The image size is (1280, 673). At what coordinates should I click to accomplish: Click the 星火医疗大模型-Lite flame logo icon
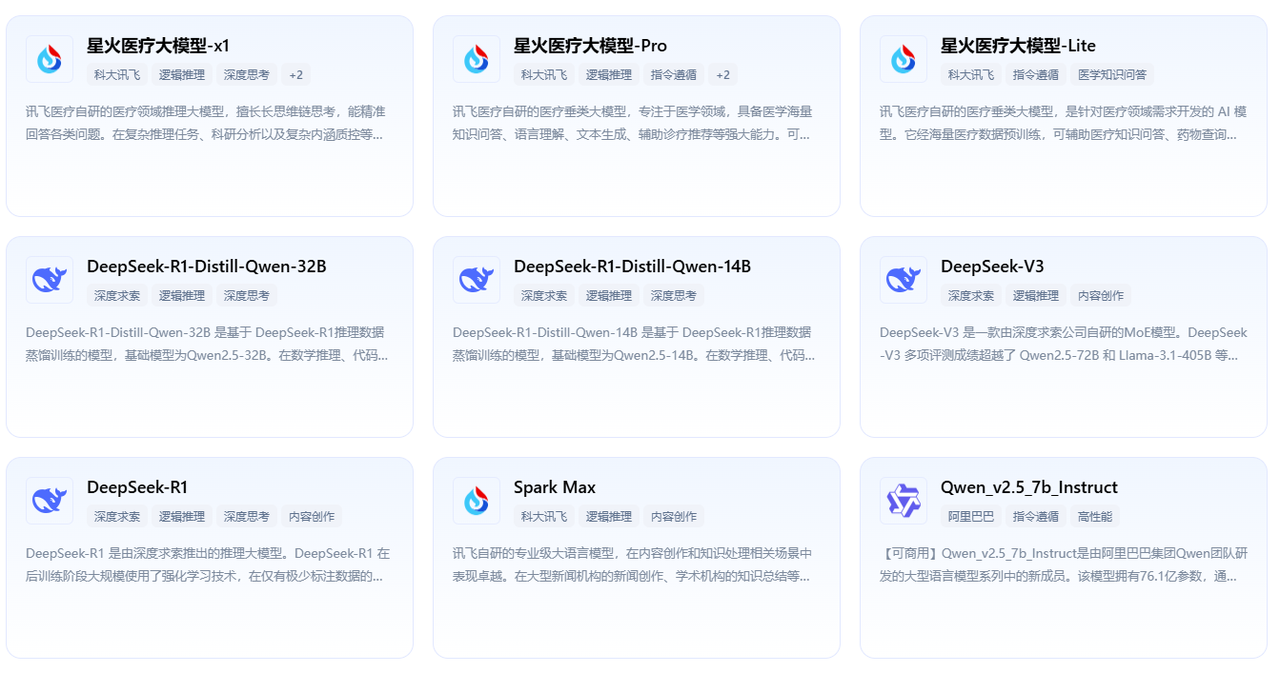coord(903,59)
